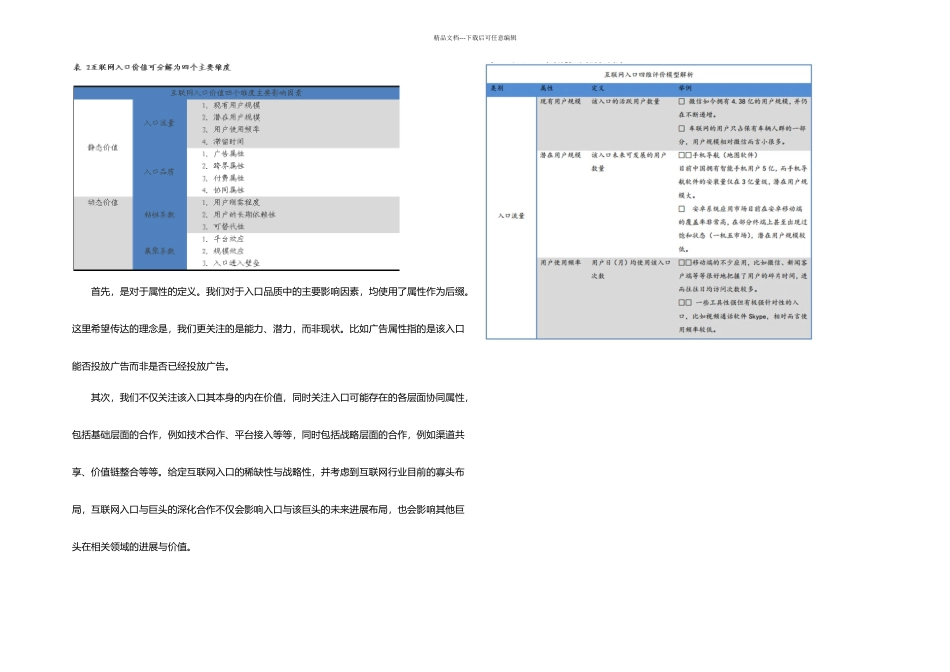The height and width of the screenshot is (672, 950).
Task: Select list row '3. 付费属性'
Action: pos(223,178)
